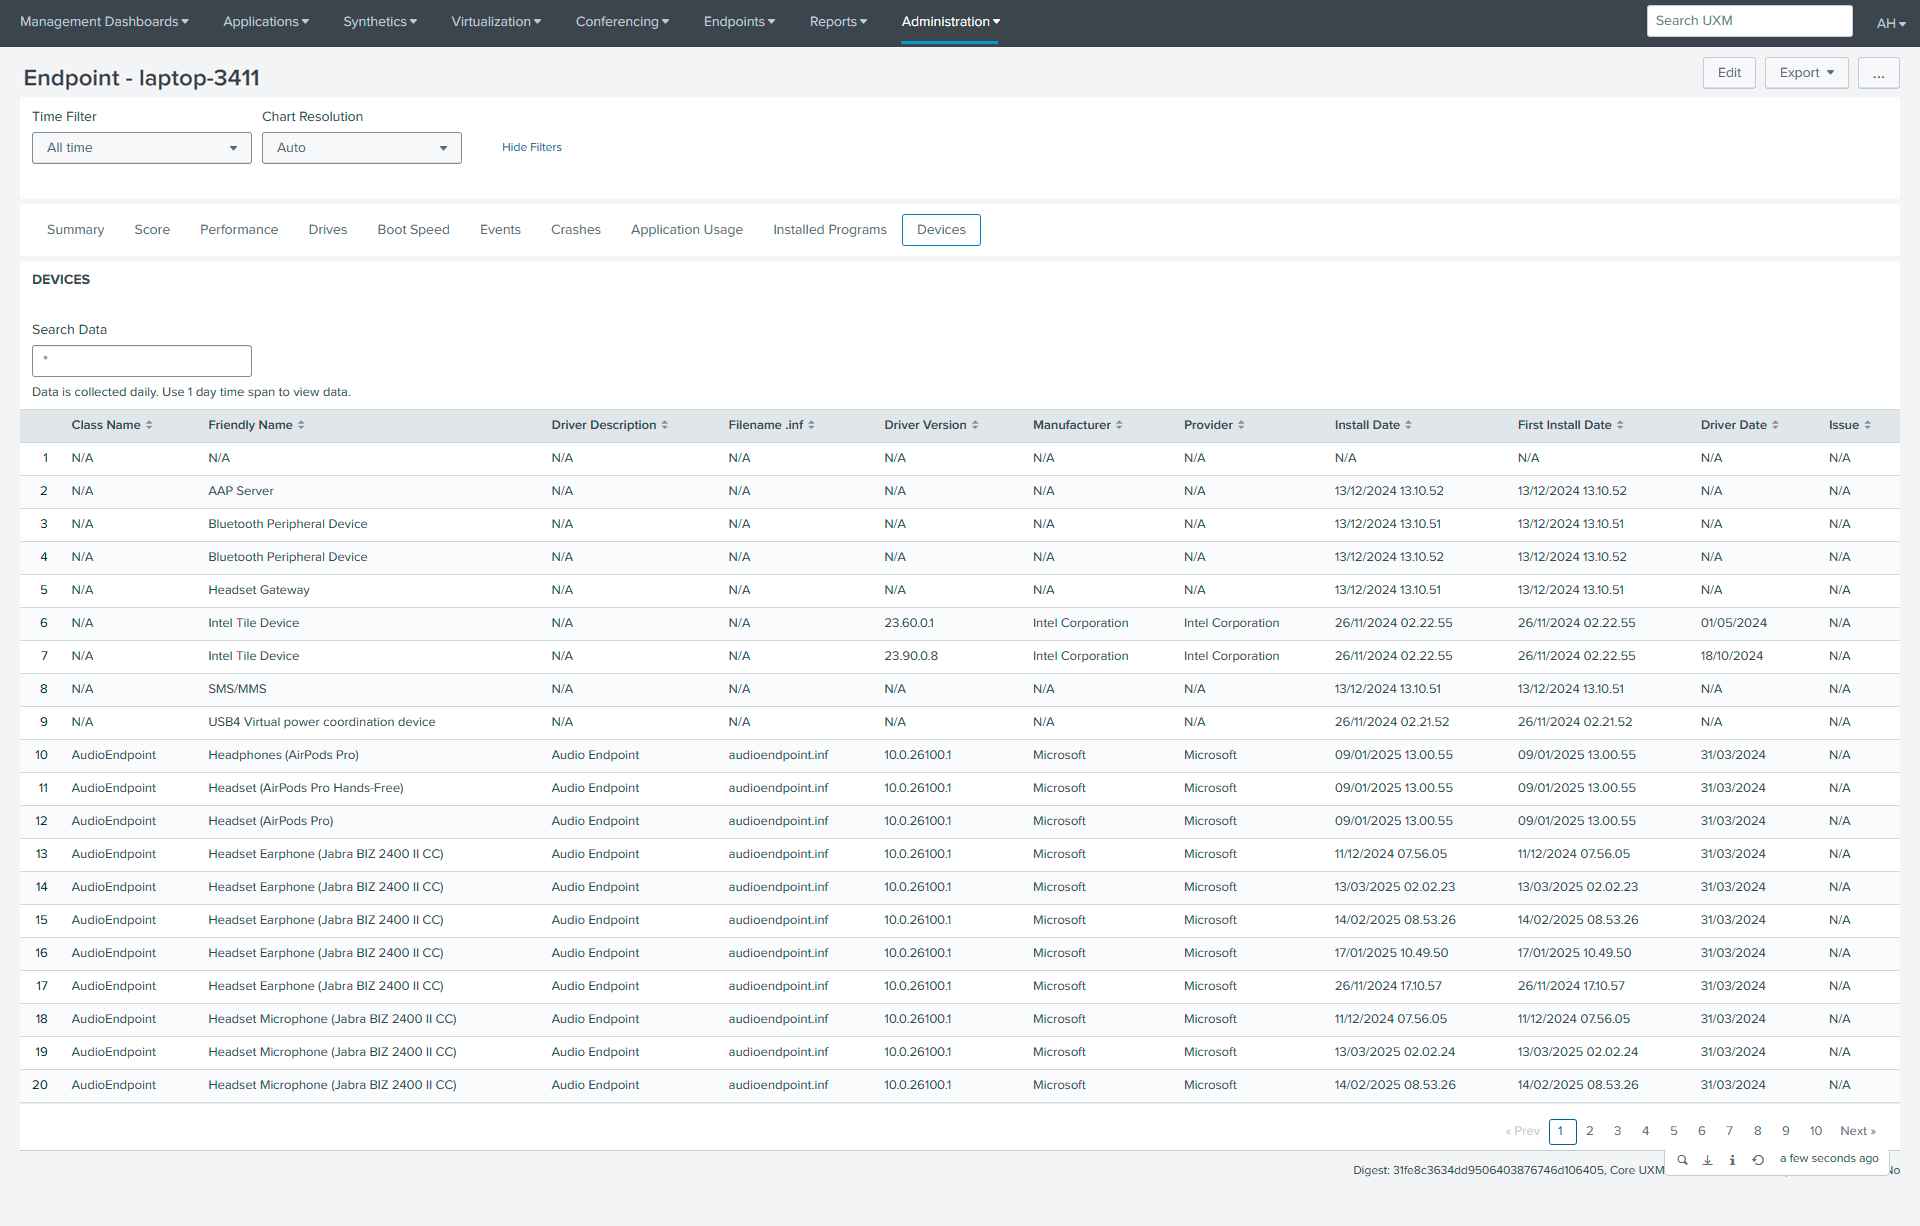Click 'Headphones (AirPods Pro)' friendly name
Screen dimensions: 1920x1226
click(283, 755)
